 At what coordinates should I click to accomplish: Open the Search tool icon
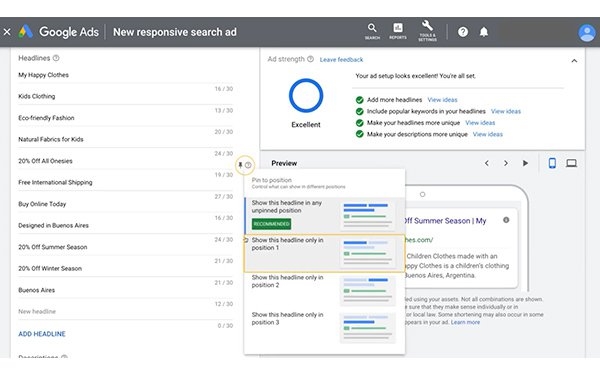click(372, 31)
